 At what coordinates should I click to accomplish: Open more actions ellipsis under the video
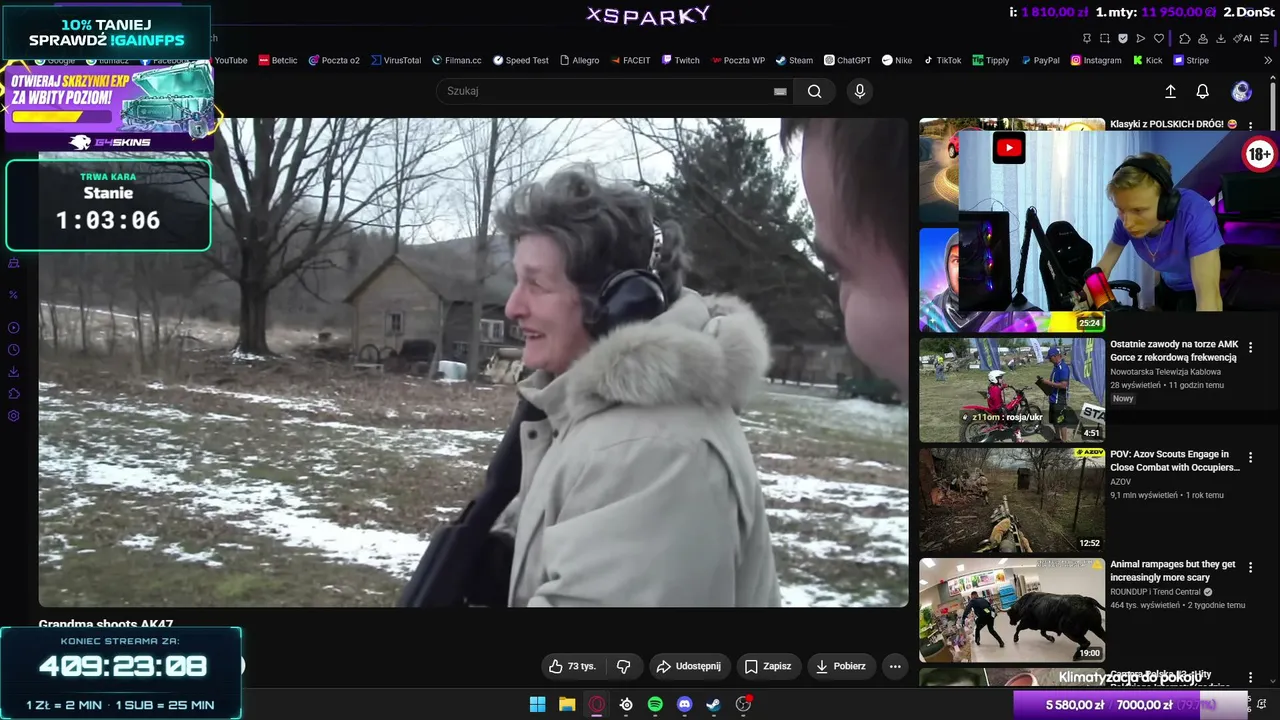[895, 666]
